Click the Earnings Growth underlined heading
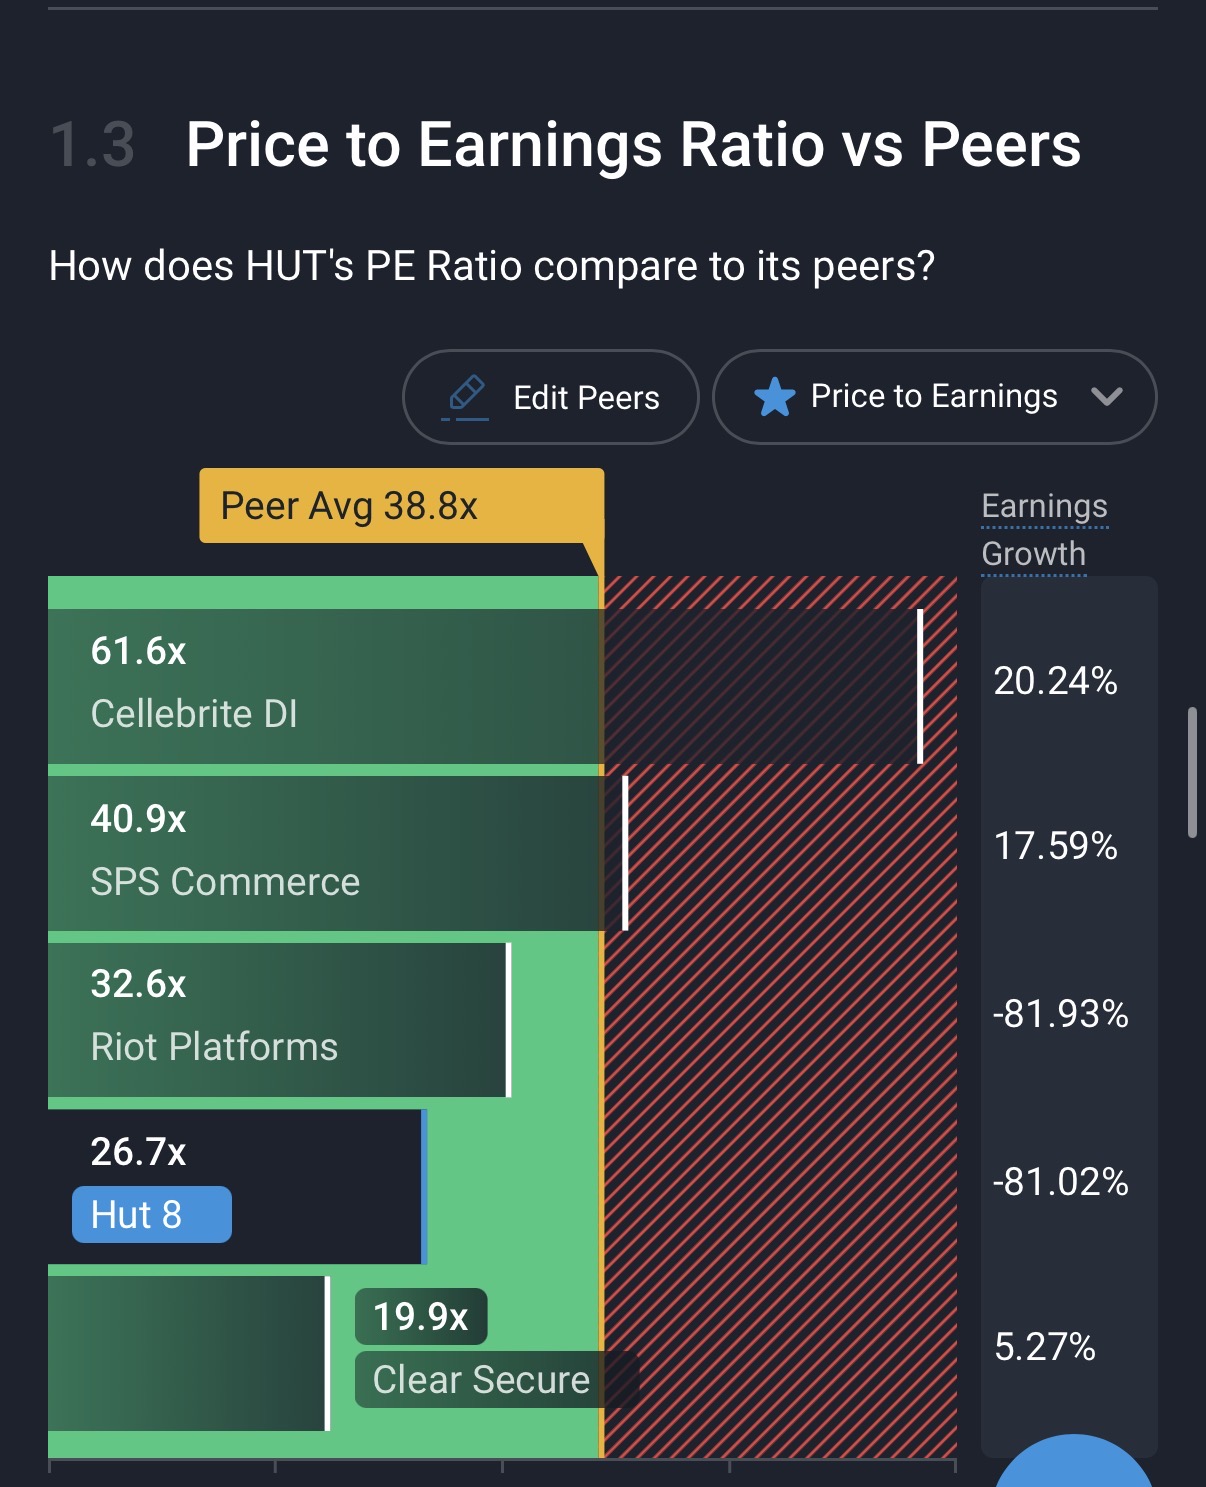The width and height of the screenshot is (1206, 1487). tap(1044, 530)
